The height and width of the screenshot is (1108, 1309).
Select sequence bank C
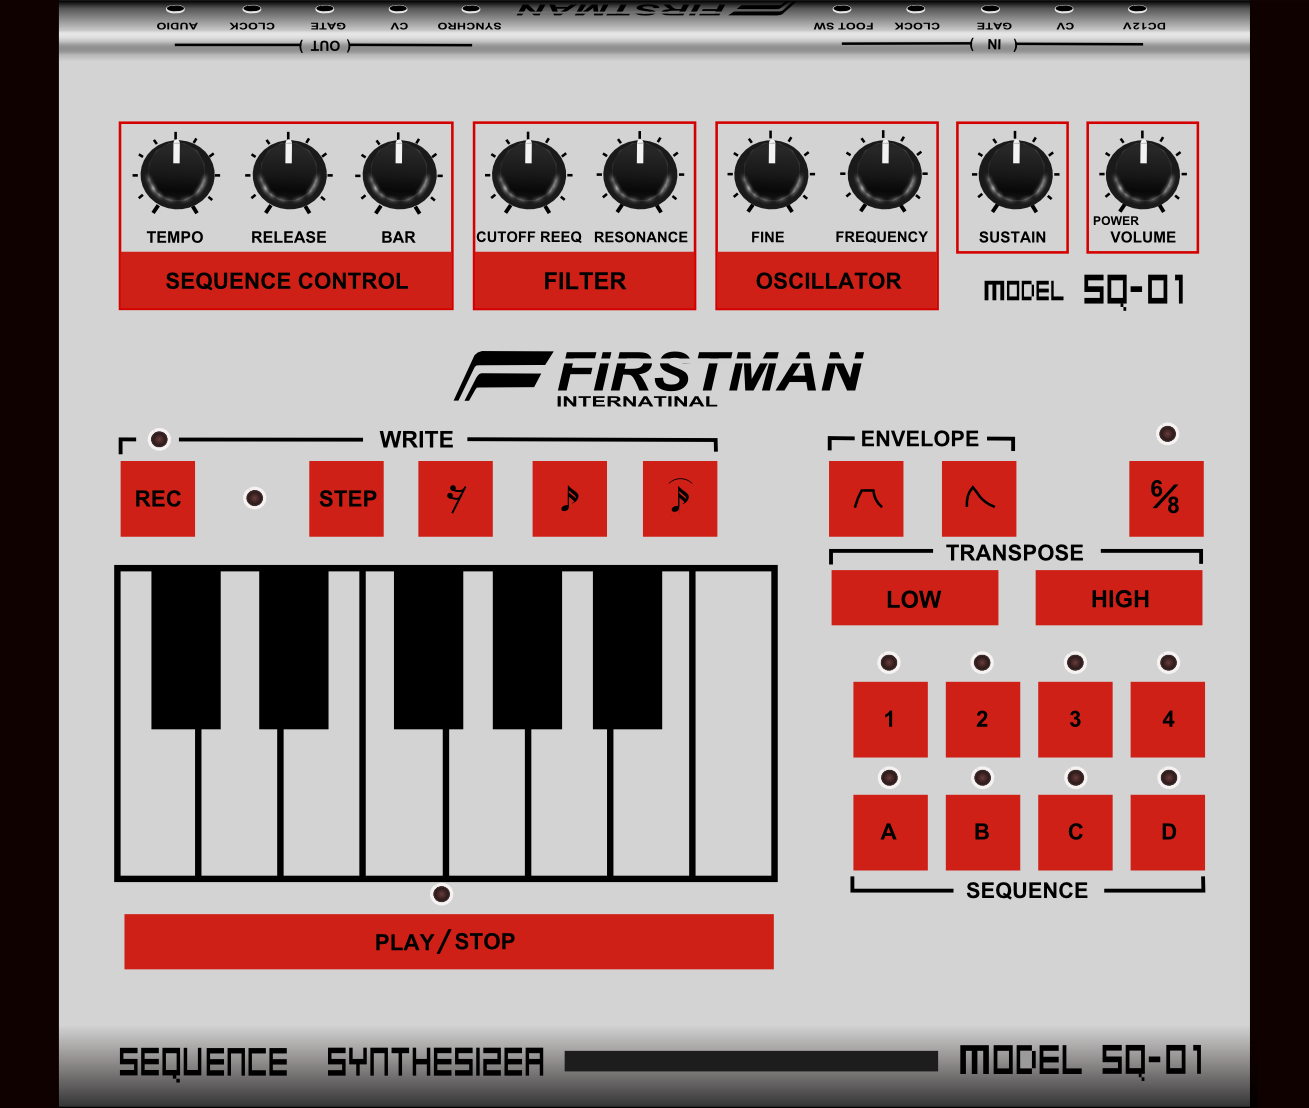pos(1075,832)
